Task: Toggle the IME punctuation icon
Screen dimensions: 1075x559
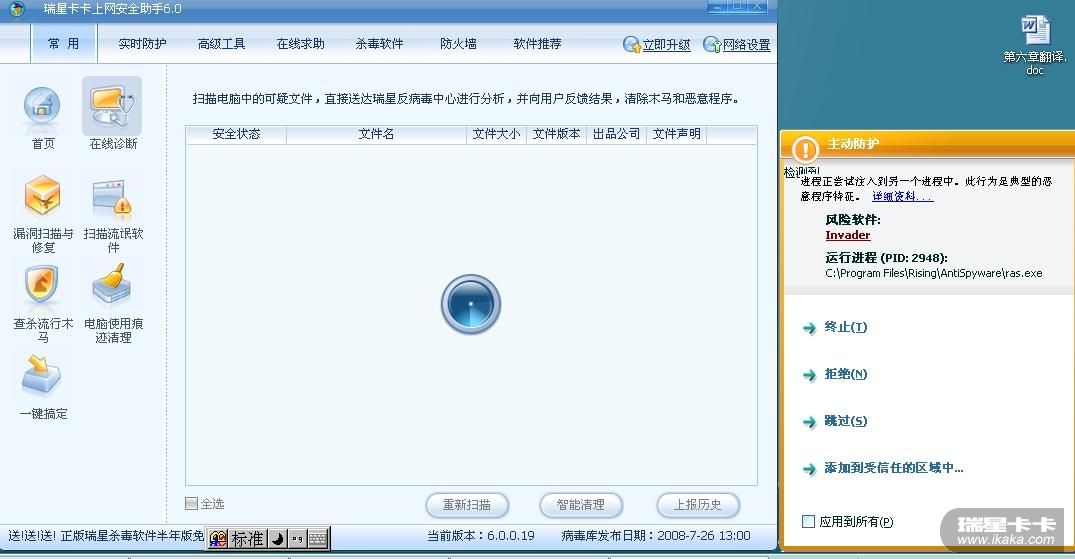Action: [298, 538]
